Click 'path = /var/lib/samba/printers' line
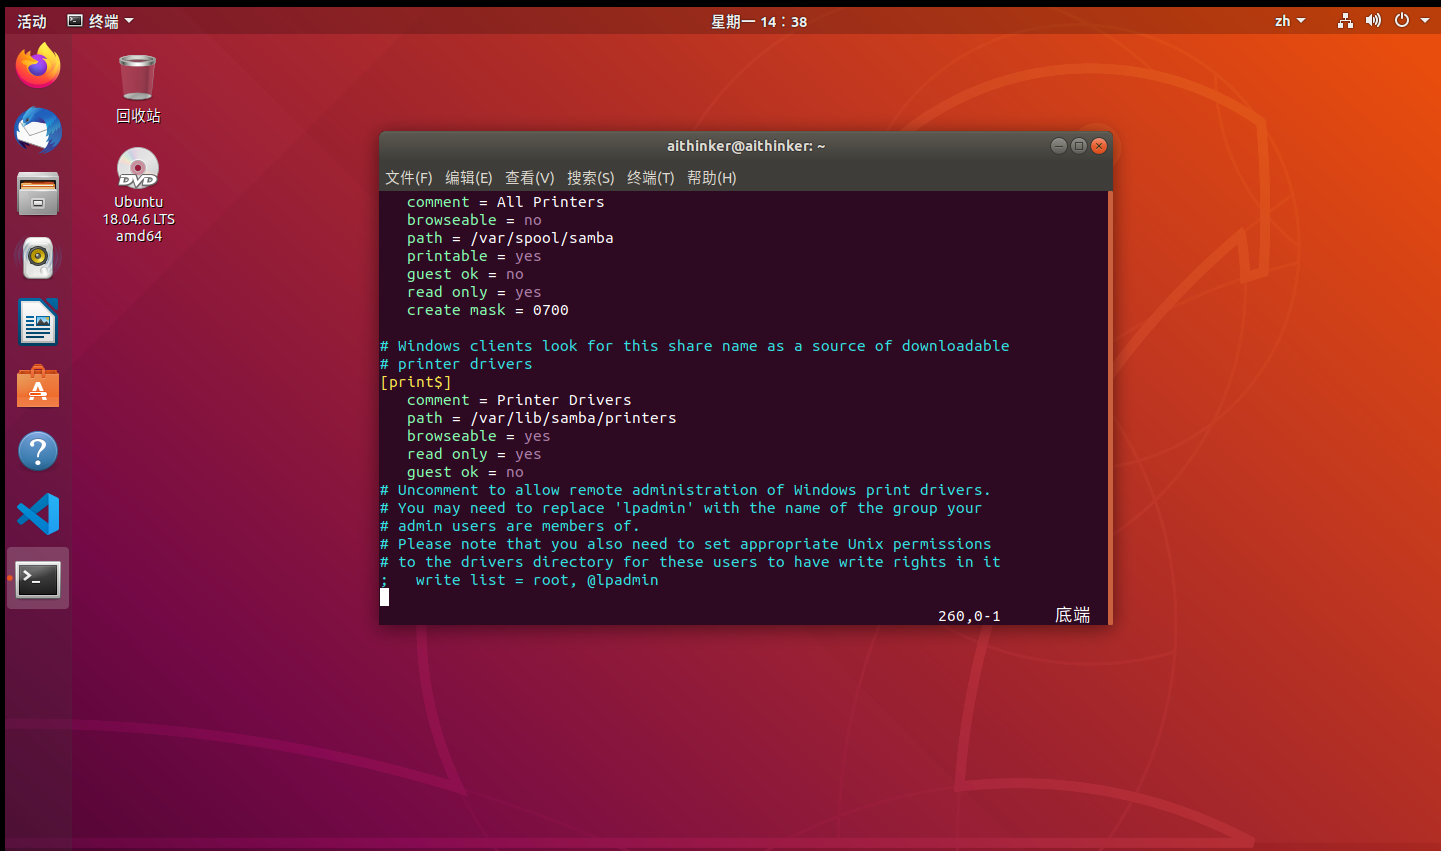1441x851 pixels. [542, 418]
